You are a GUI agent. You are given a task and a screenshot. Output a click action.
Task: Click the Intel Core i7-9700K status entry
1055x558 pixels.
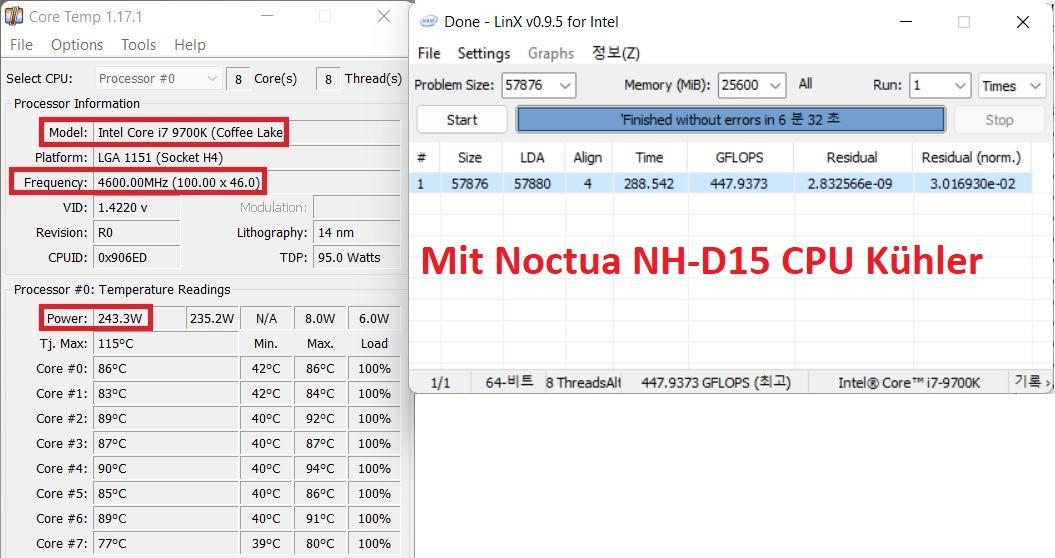coord(909,383)
